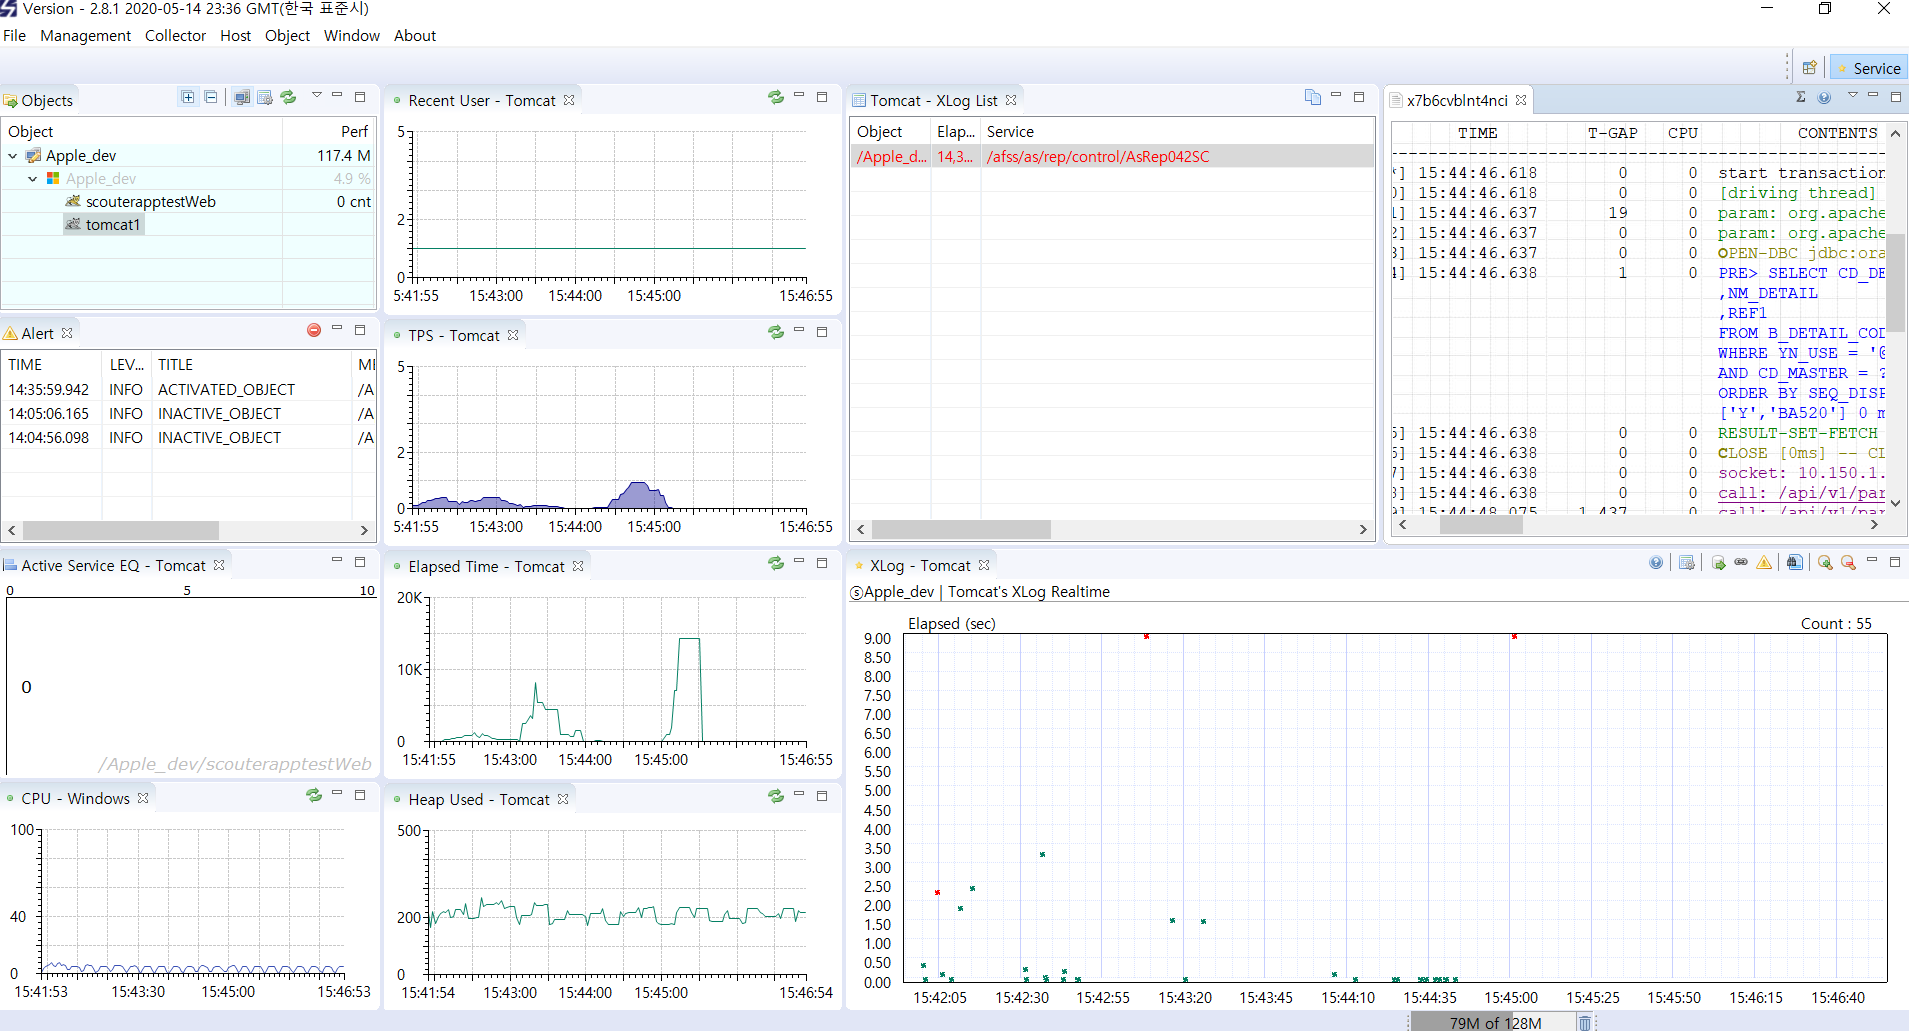Open the profile view menu arrow
This screenshot has height=1031, width=1909.
click(1852, 96)
